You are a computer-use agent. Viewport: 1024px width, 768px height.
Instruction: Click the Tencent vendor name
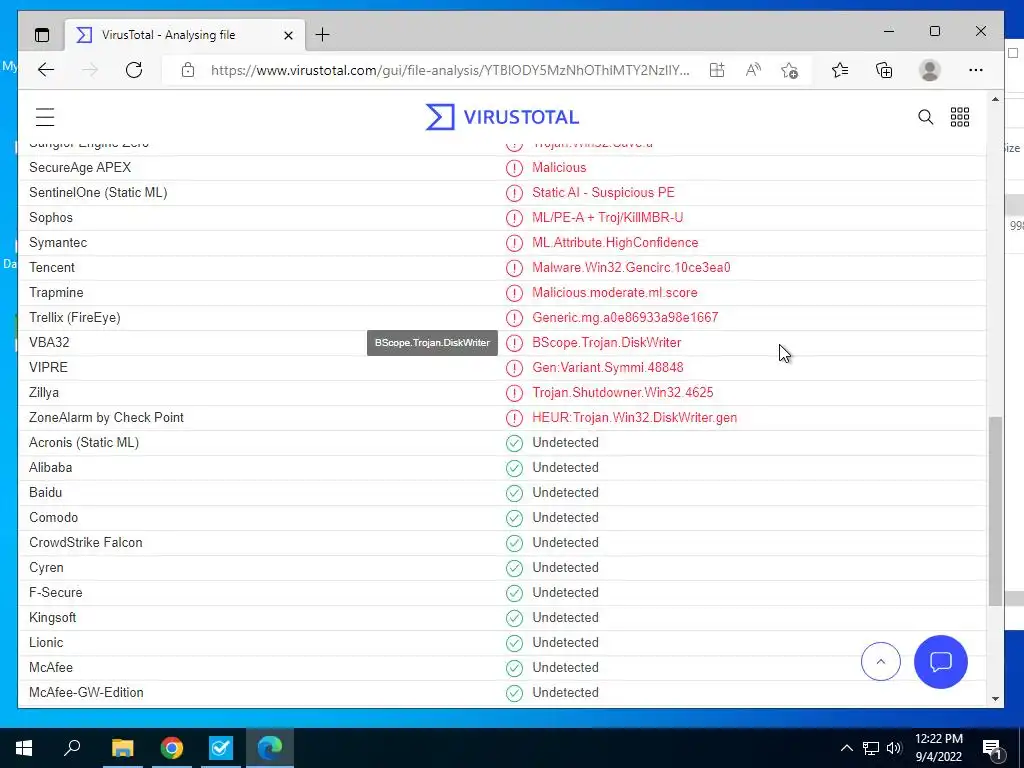click(52, 267)
